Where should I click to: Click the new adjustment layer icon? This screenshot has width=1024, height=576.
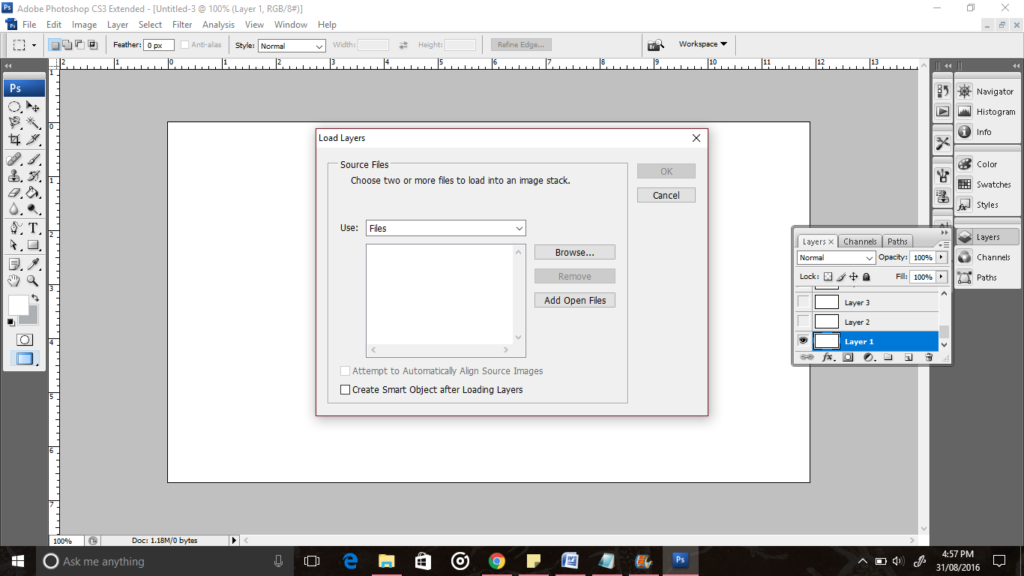(x=868, y=357)
